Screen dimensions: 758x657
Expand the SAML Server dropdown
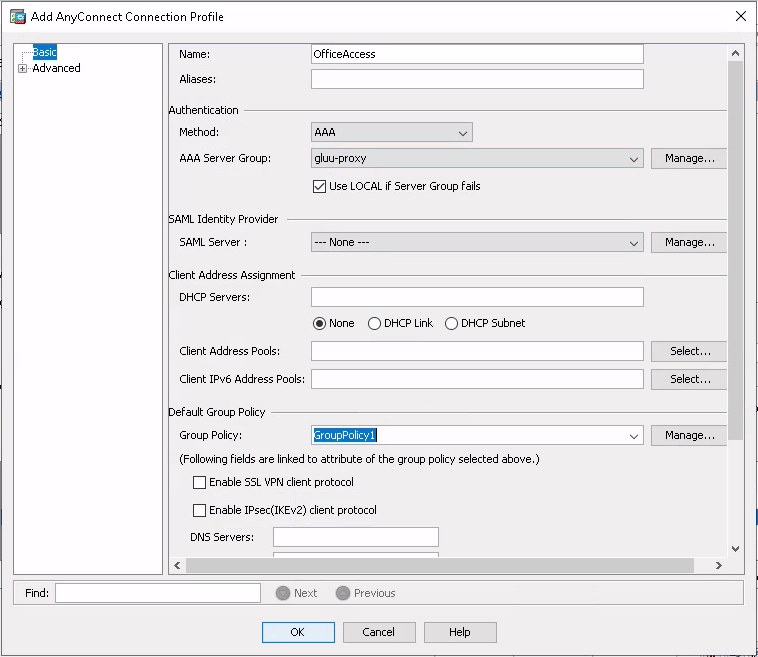pos(634,242)
